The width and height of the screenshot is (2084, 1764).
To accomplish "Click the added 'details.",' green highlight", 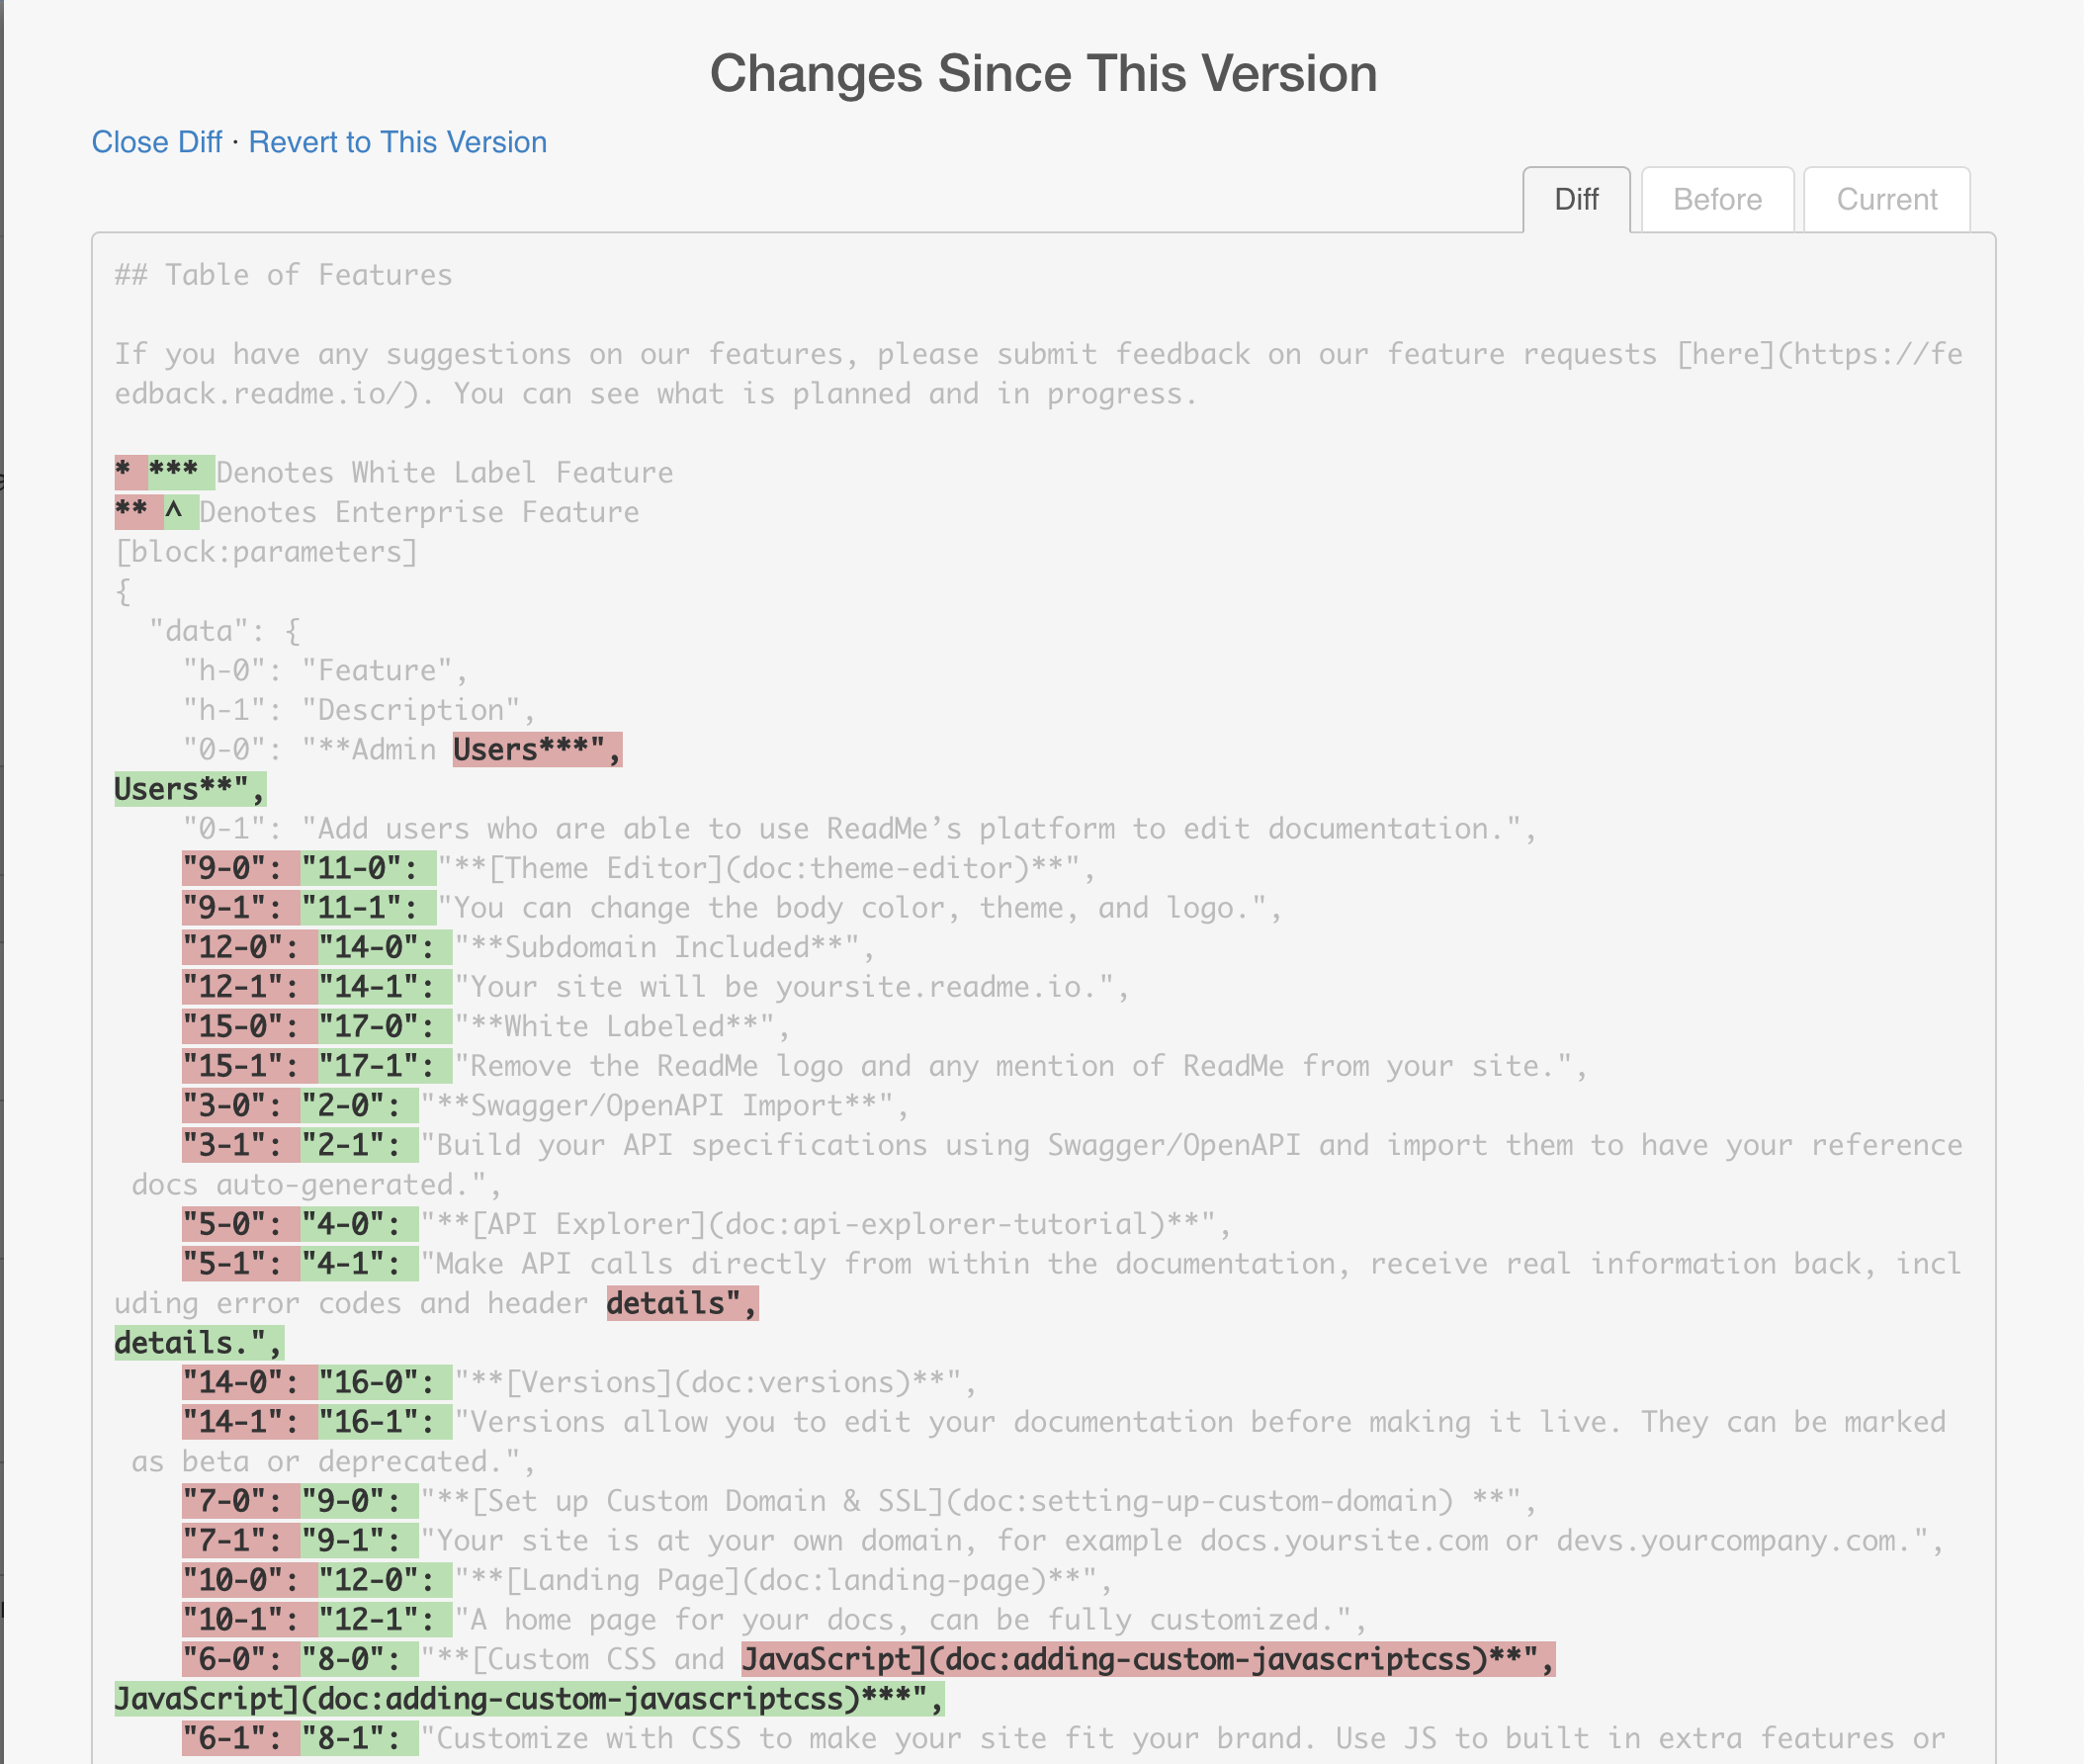I will click(198, 1343).
